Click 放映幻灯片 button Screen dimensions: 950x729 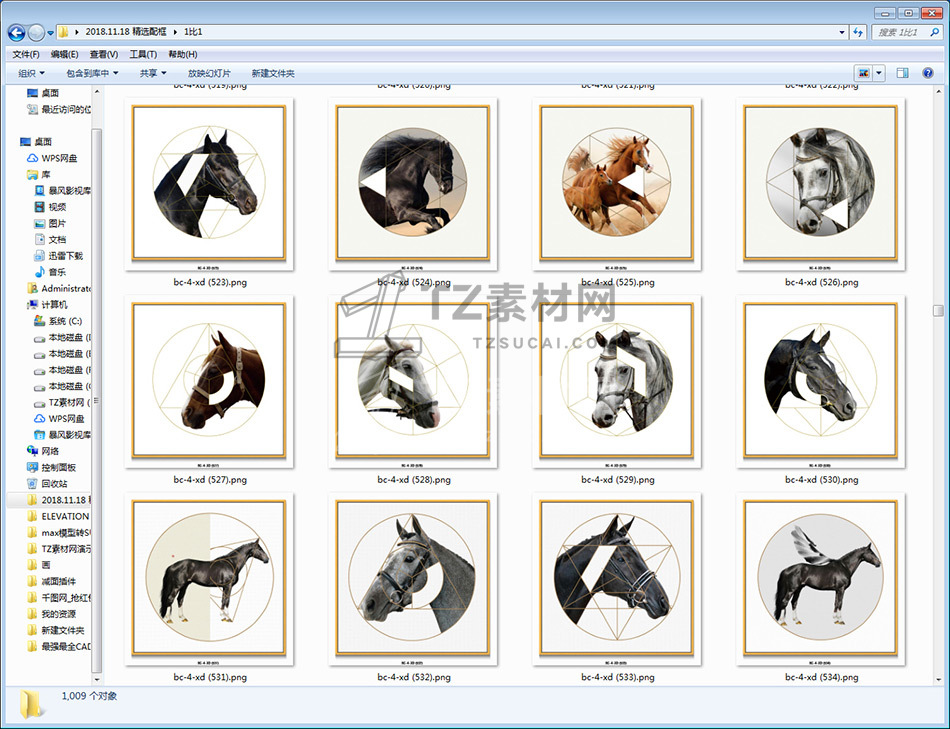point(209,73)
